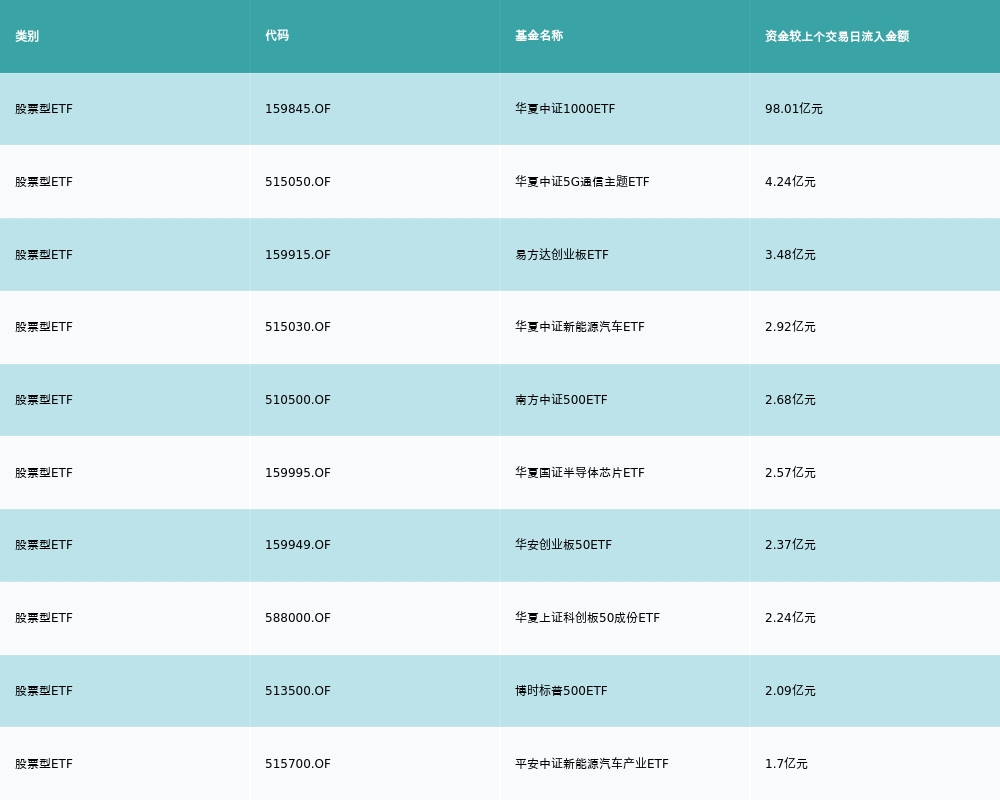
Task: Click the 3.48亿元 inflow value
Action: point(790,255)
